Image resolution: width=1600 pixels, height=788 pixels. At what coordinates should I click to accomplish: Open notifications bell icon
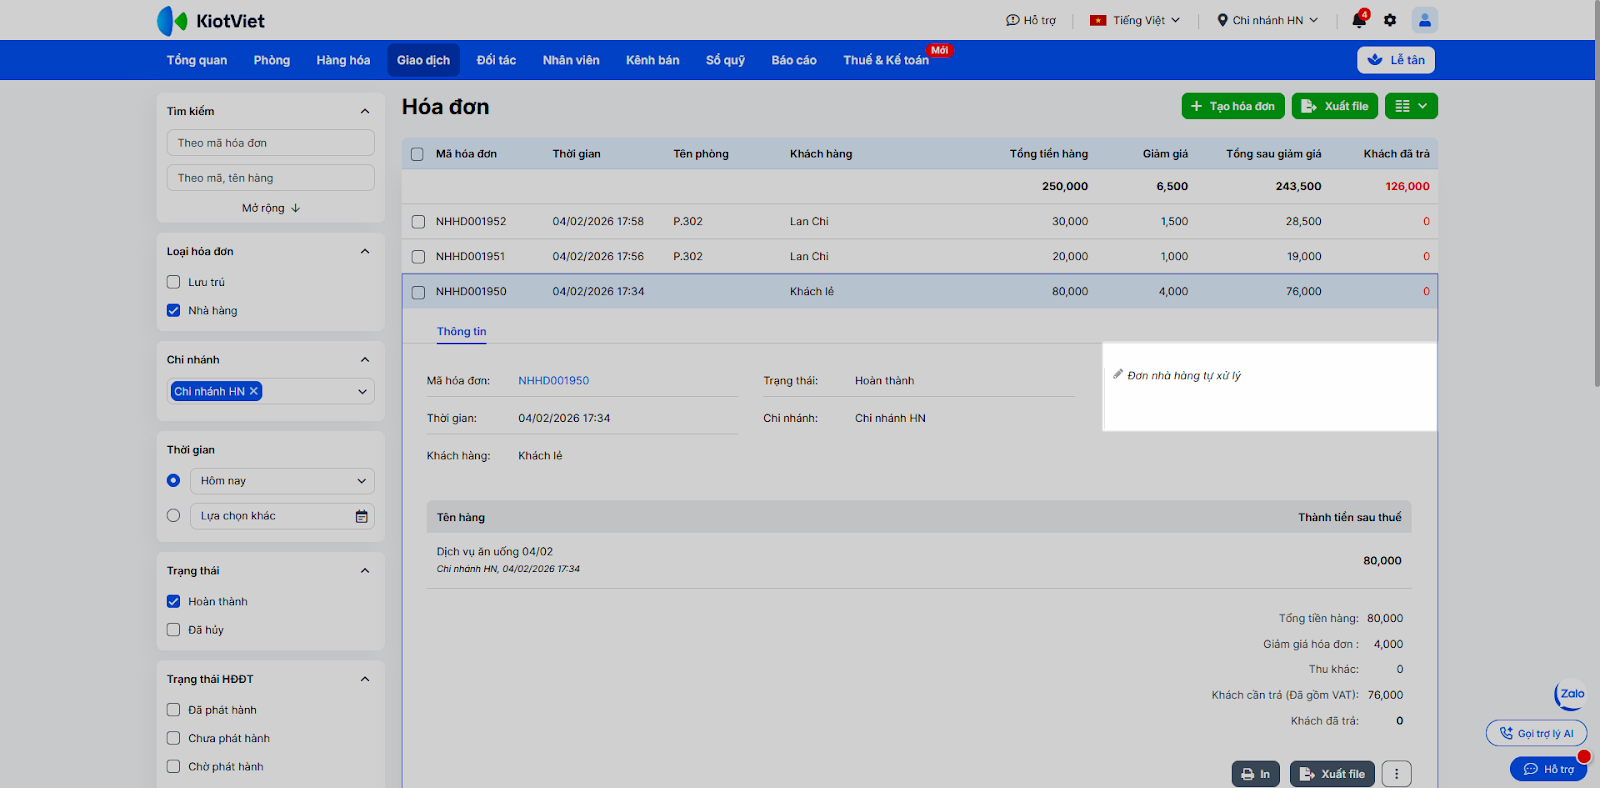point(1359,20)
